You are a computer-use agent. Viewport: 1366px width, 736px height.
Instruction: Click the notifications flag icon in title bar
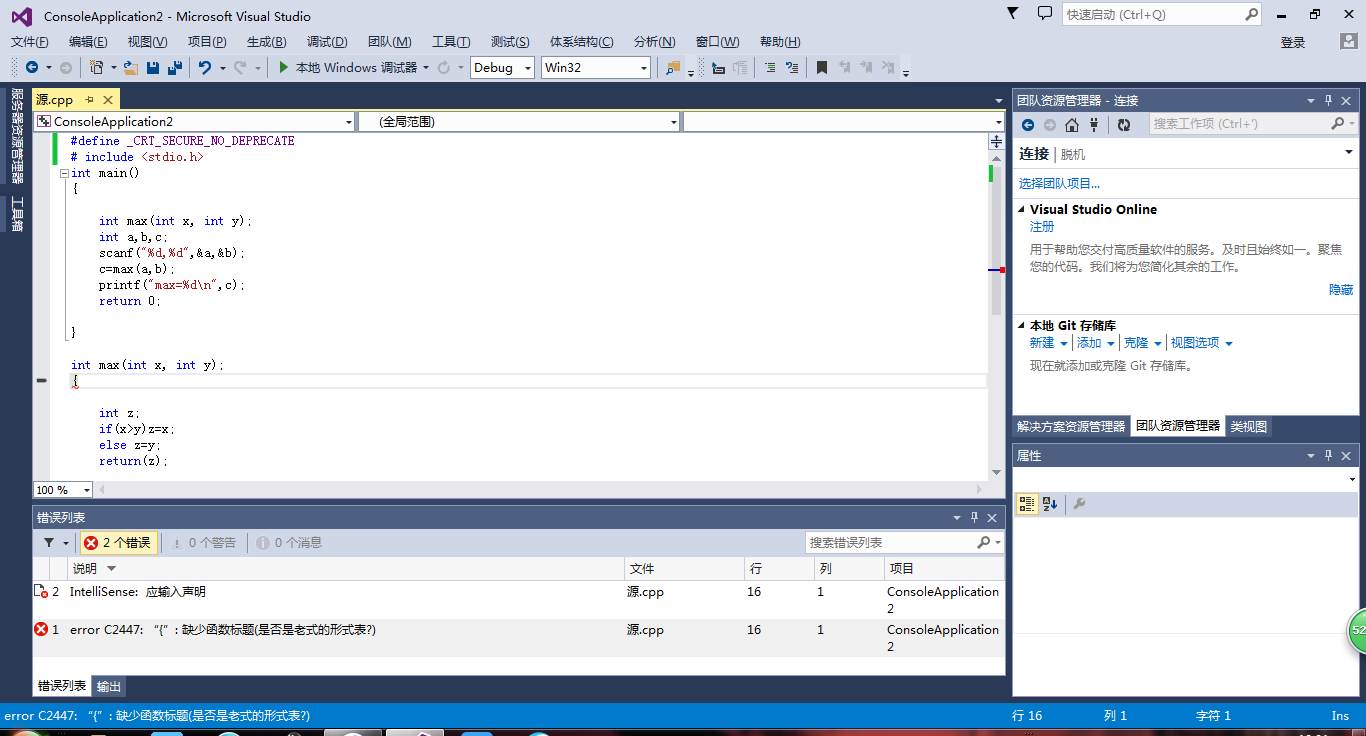(1013, 13)
